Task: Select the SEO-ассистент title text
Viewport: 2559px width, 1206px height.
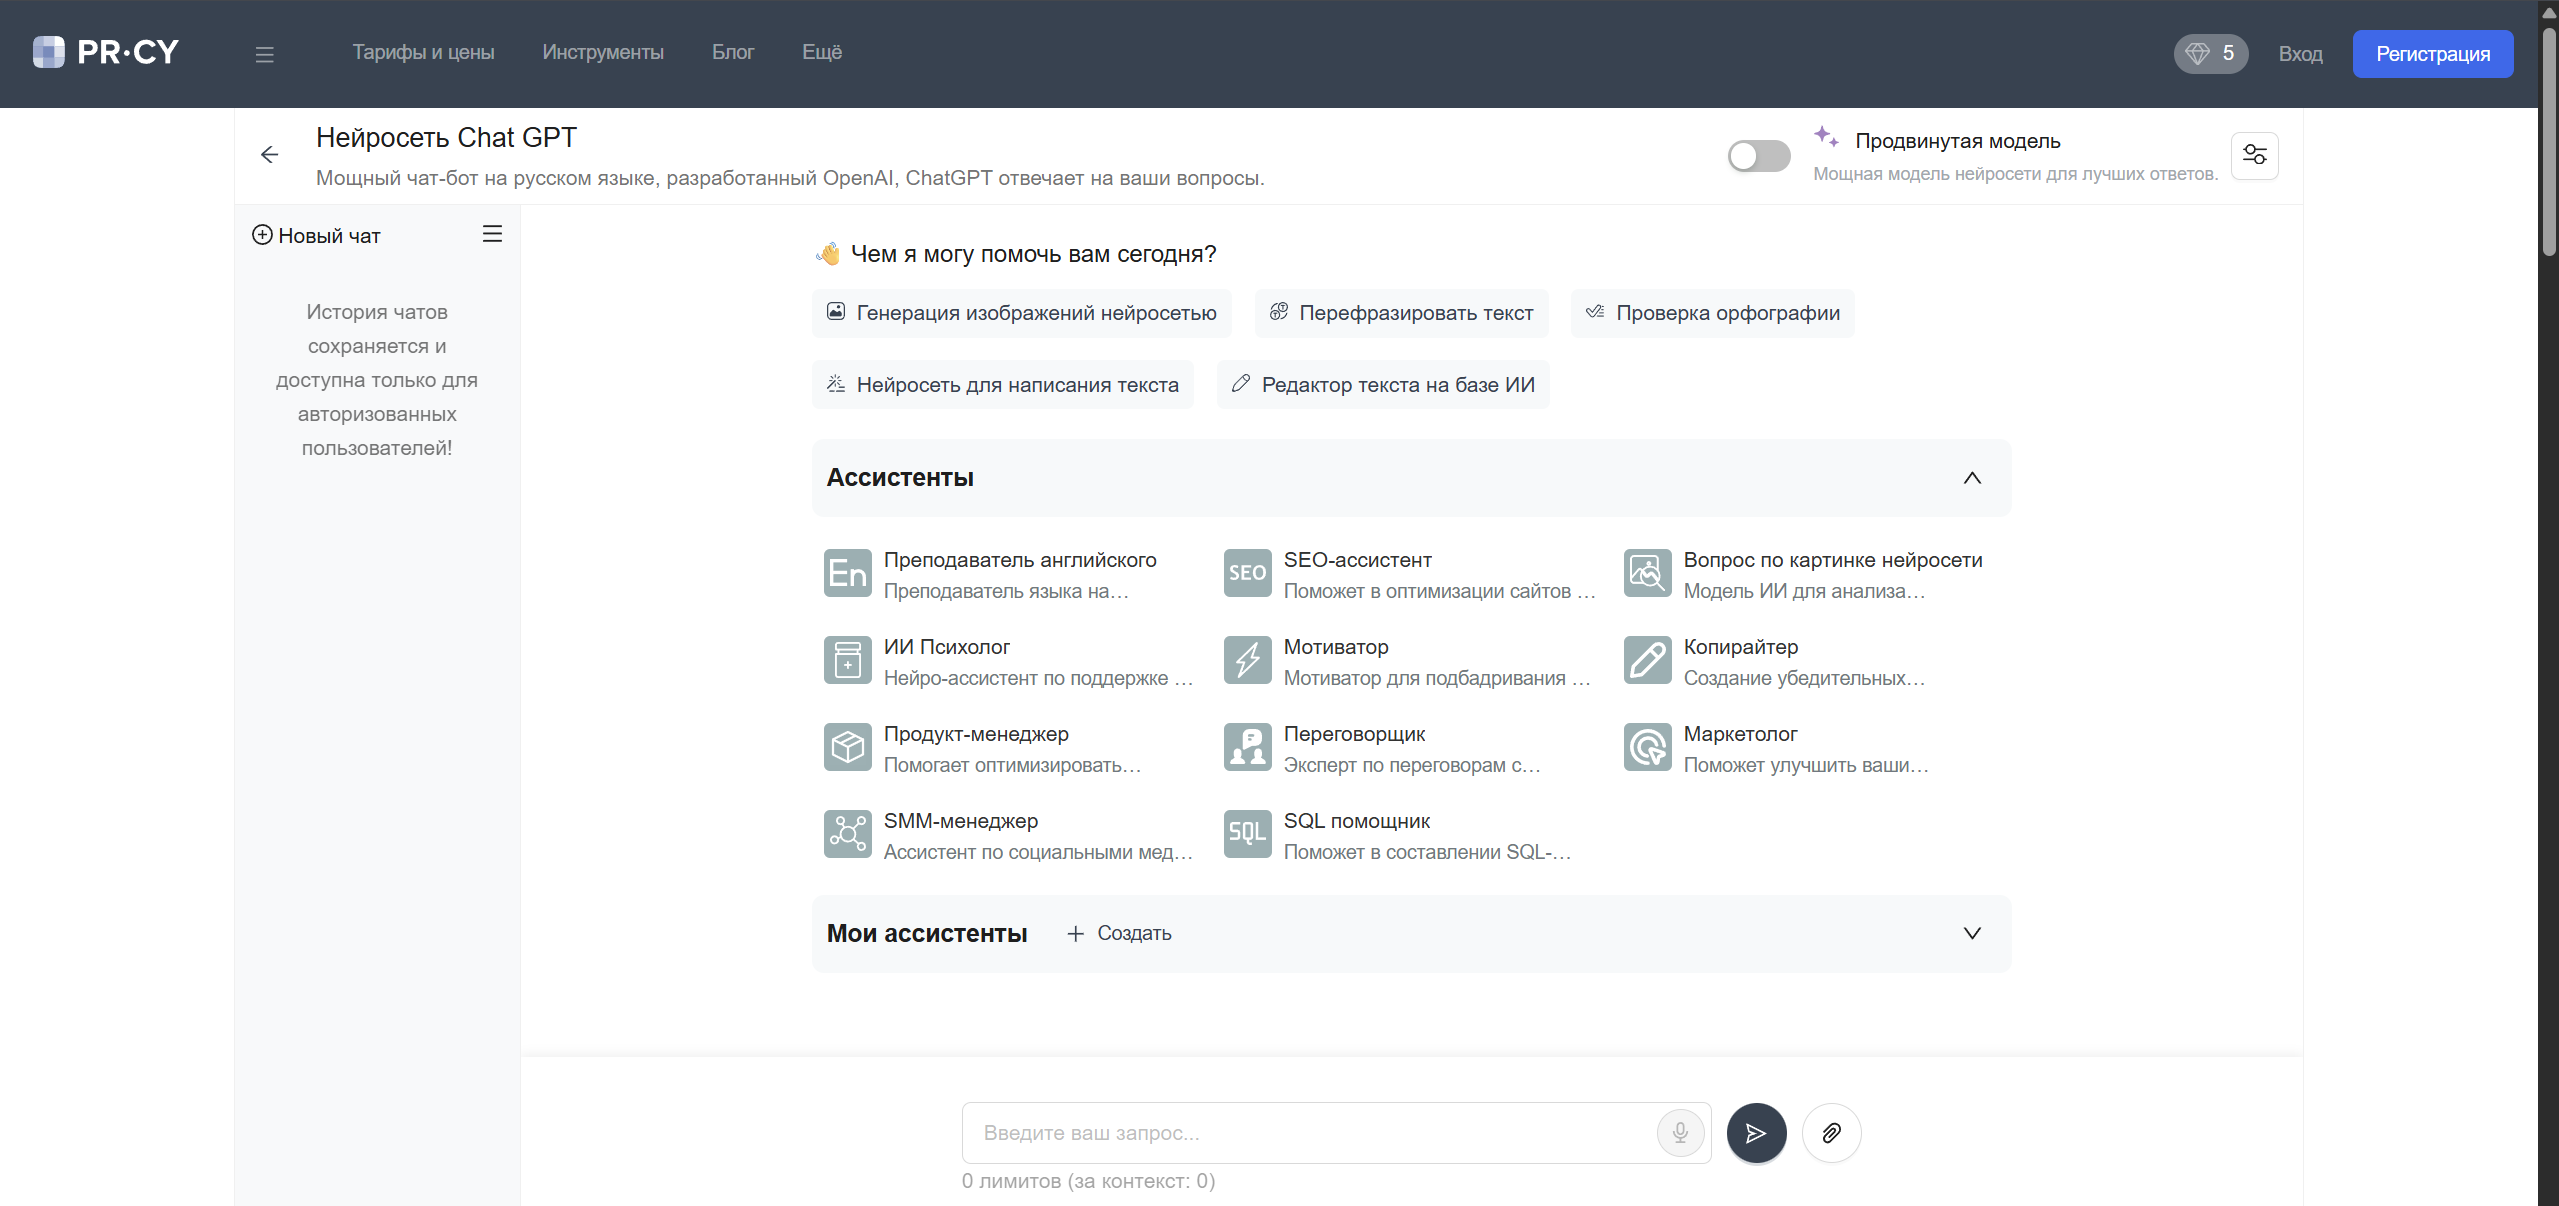Action: 1357,560
